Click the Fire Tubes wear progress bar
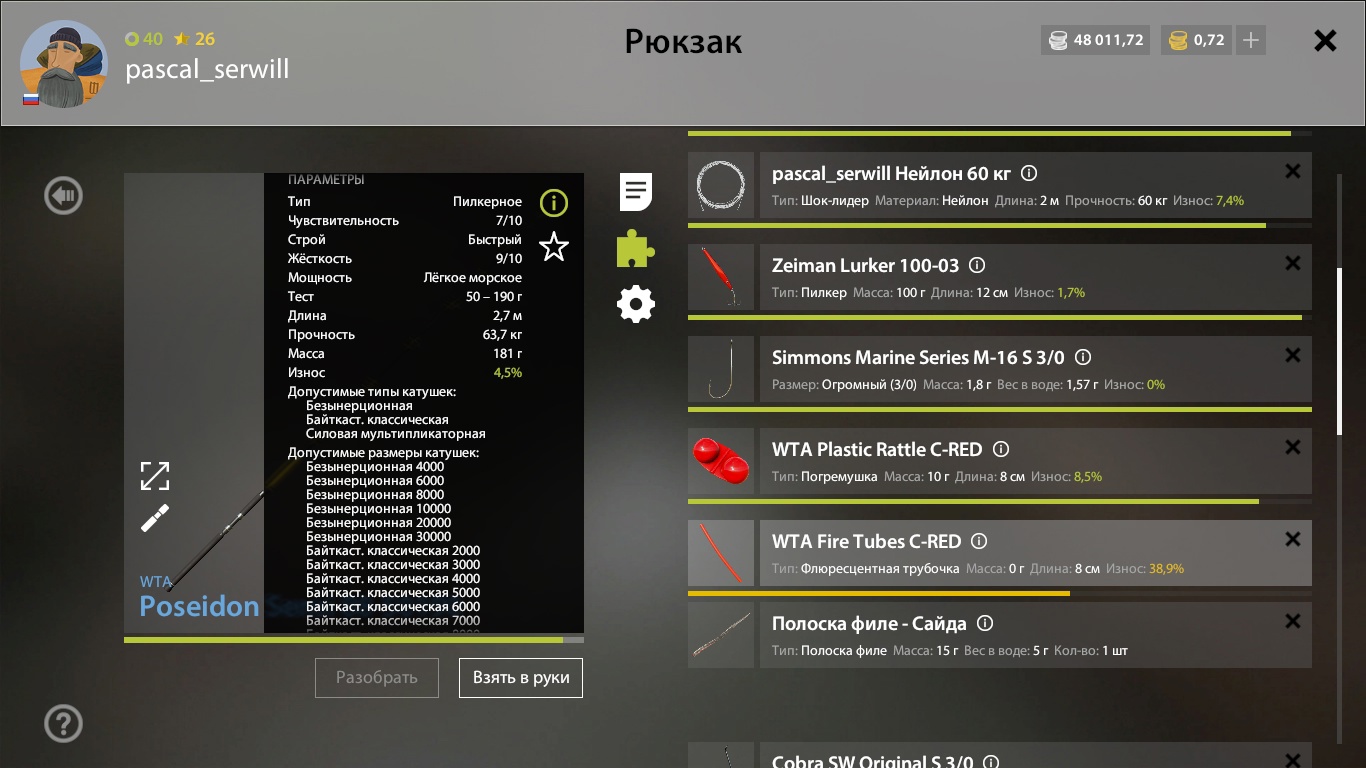 1000,593
